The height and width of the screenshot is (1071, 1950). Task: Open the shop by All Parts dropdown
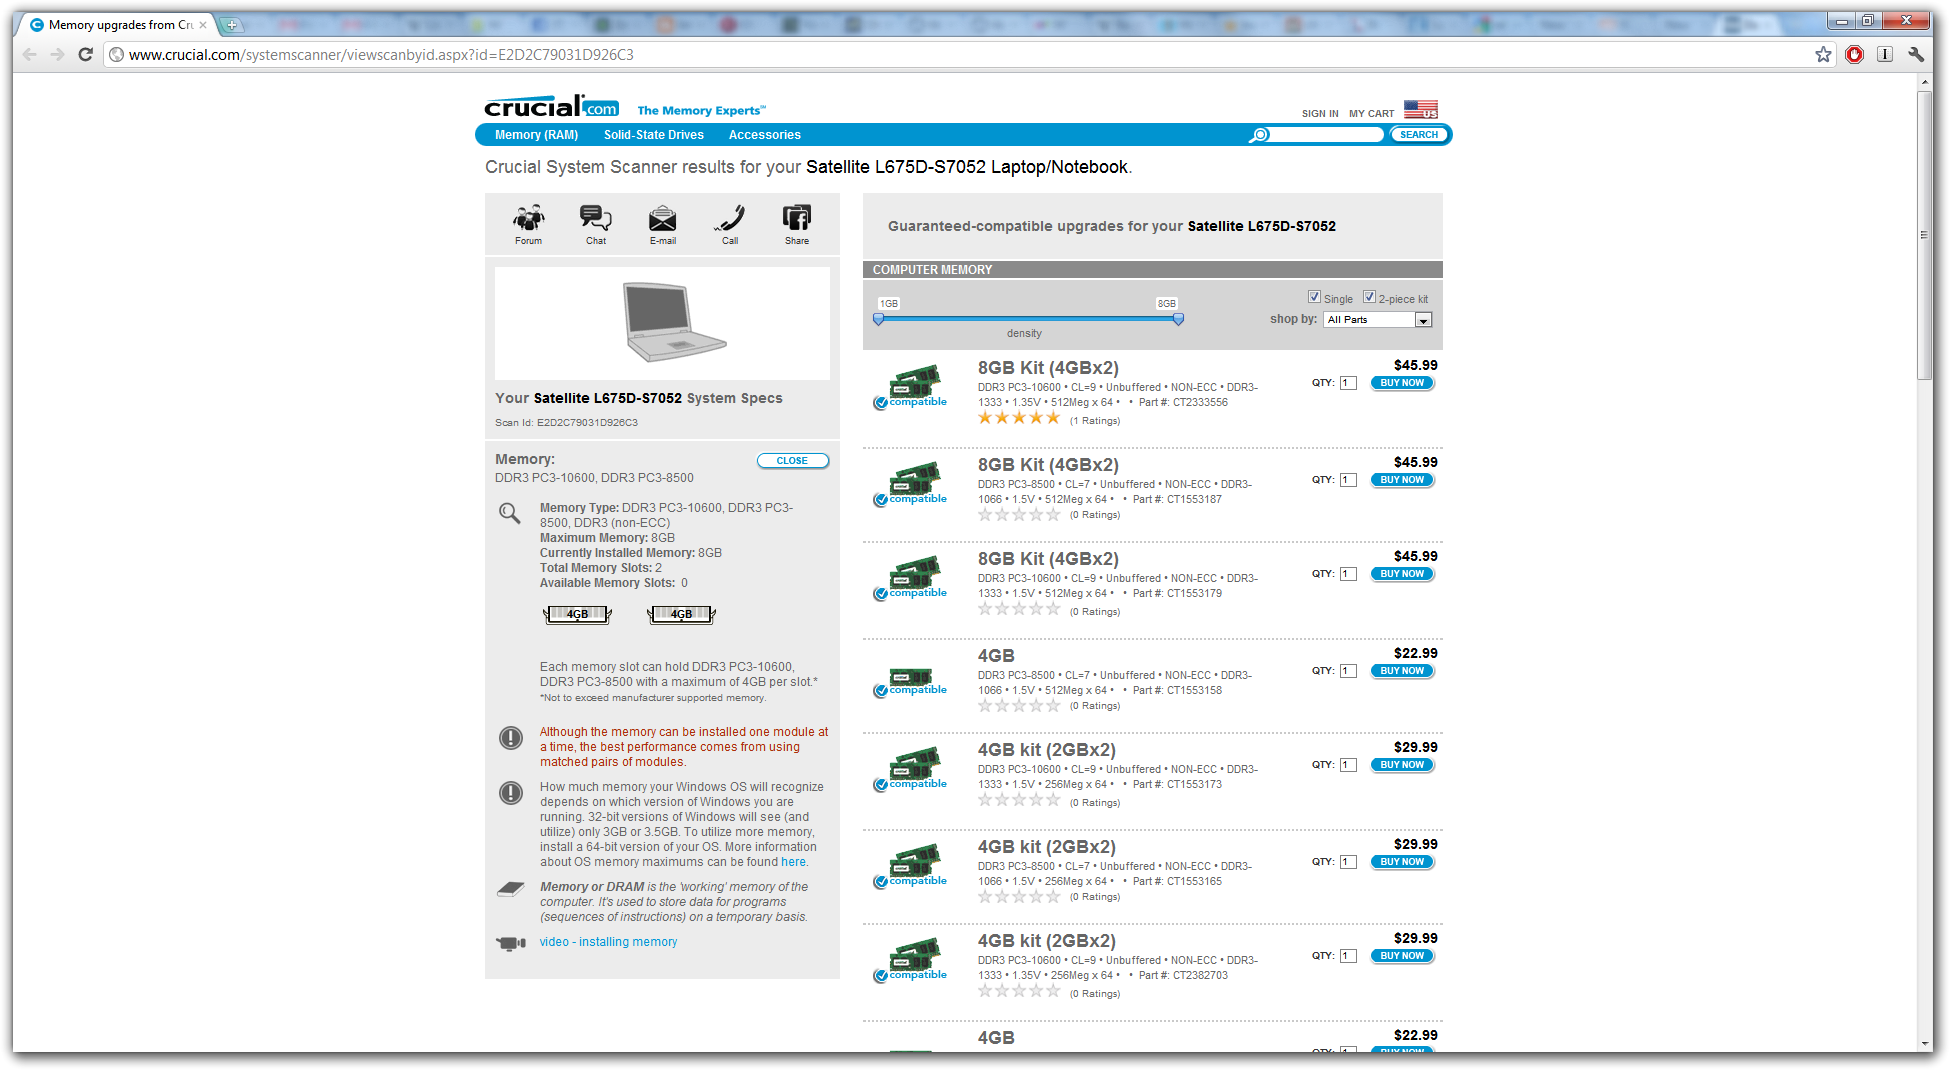[1377, 320]
